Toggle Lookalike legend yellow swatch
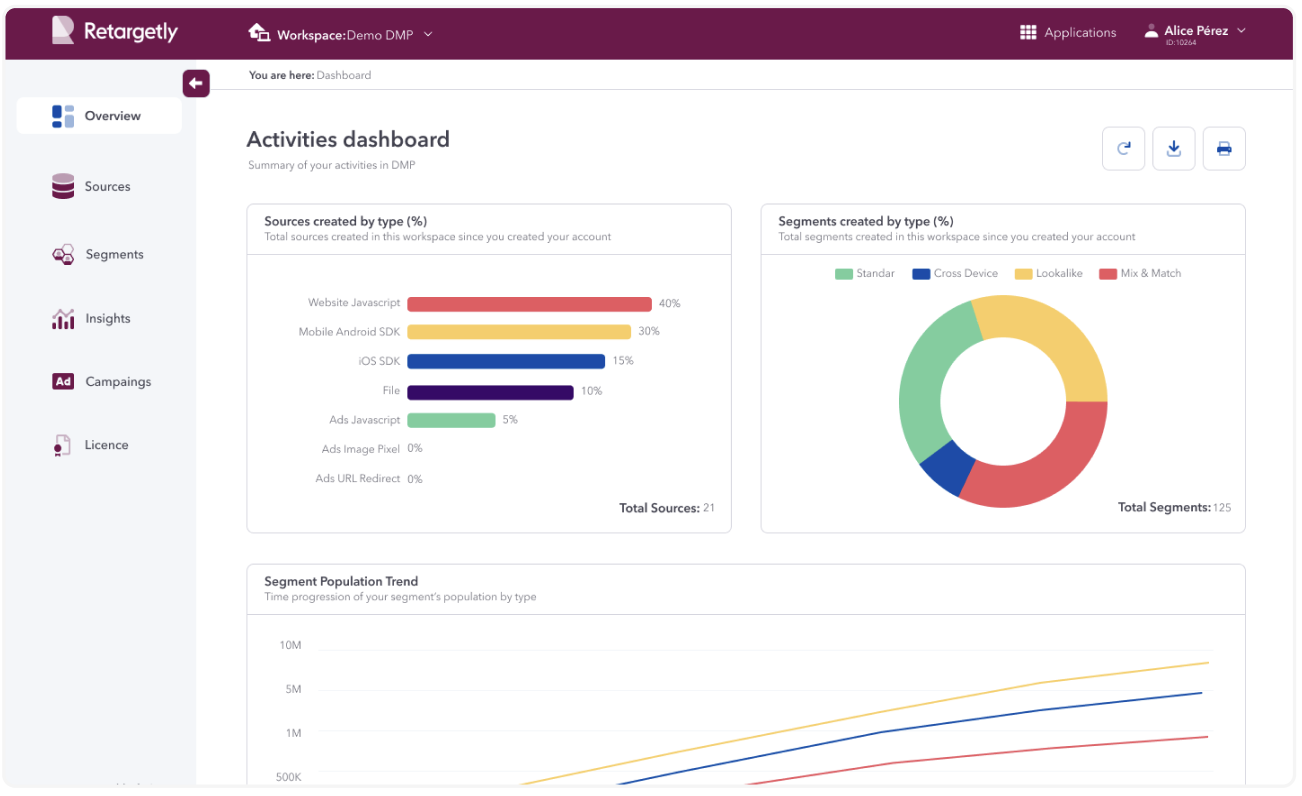The width and height of the screenshot is (1302, 796). [x=1023, y=274]
